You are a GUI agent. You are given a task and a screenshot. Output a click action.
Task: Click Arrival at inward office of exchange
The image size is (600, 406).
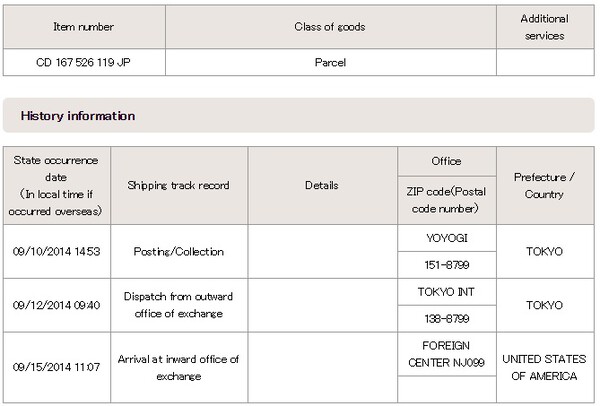click(x=179, y=367)
